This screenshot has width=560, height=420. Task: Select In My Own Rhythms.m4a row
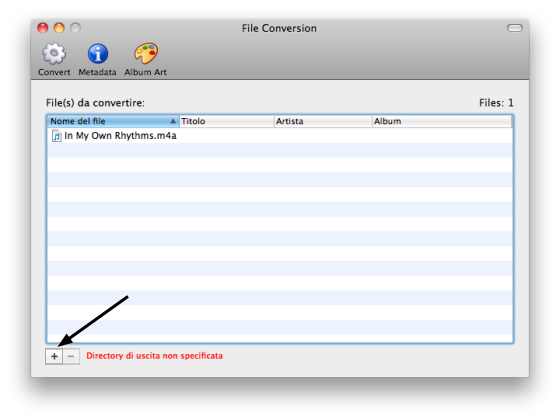point(280,136)
